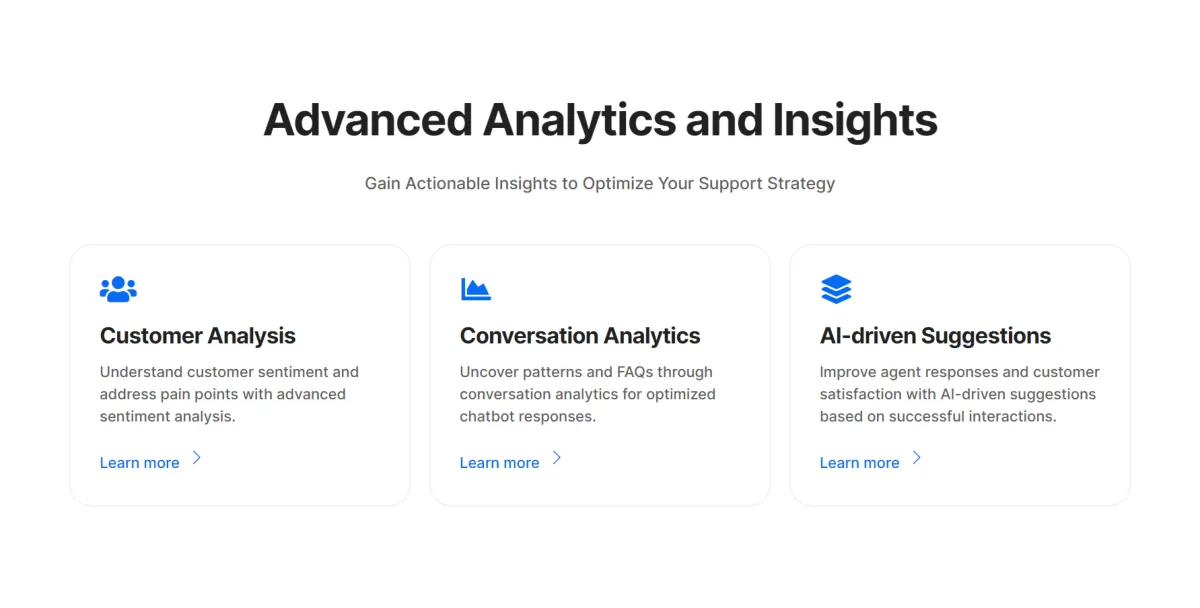Select the Conversation Analytics heading text
This screenshot has width=1200, height=608.
[580, 336]
